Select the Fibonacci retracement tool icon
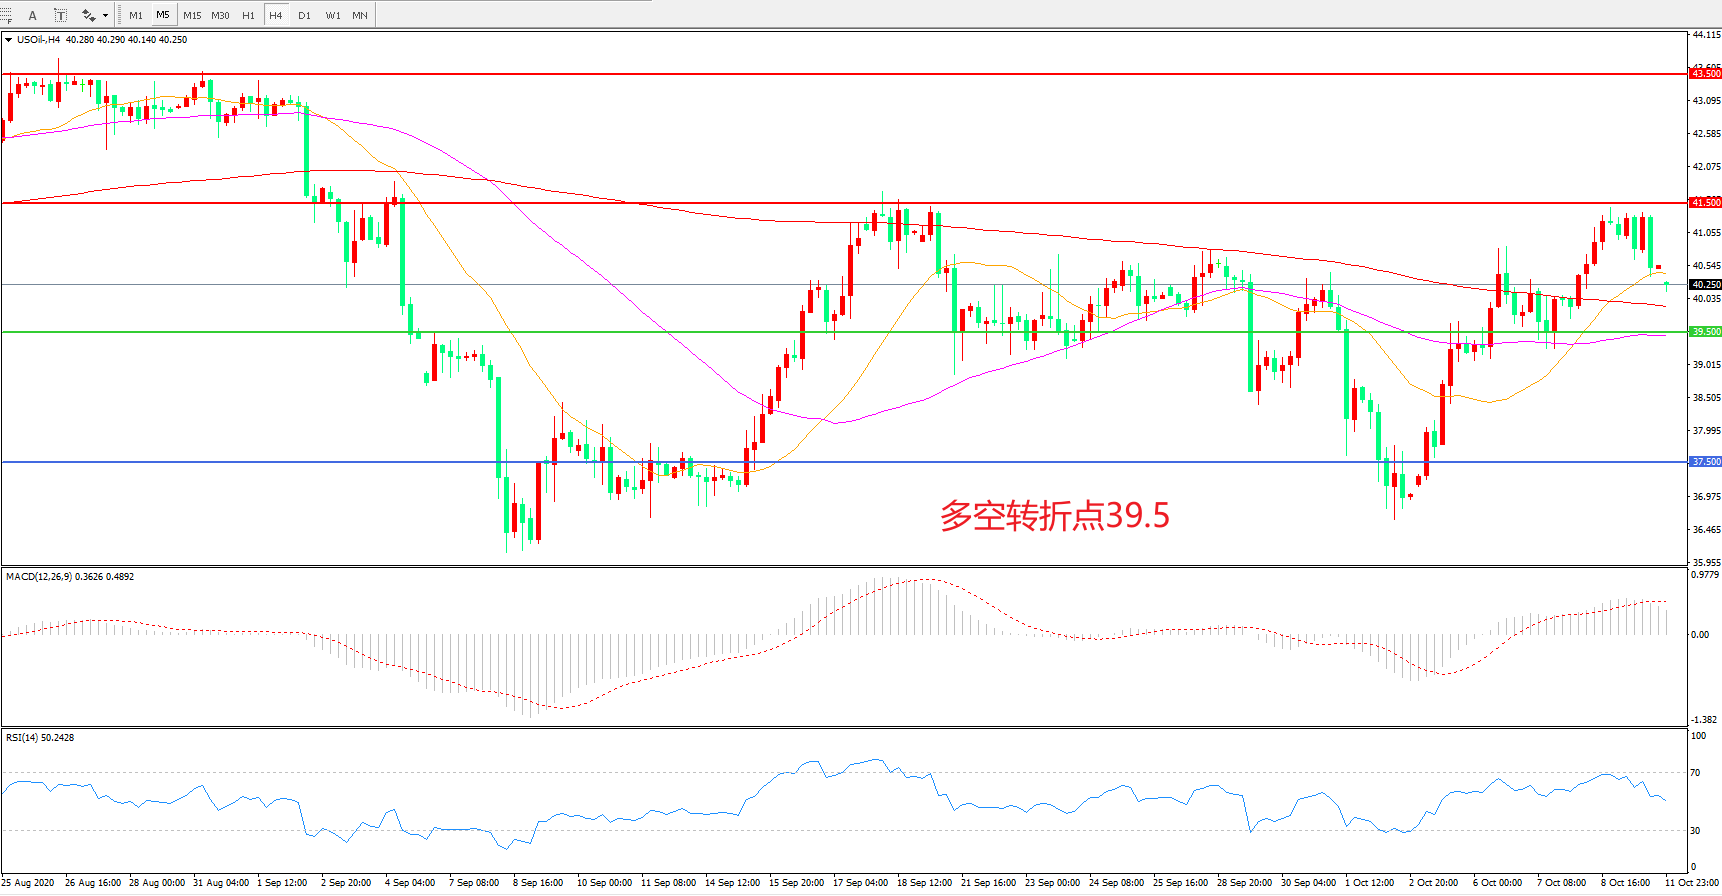This screenshot has height=896, width=1722. click(6, 15)
